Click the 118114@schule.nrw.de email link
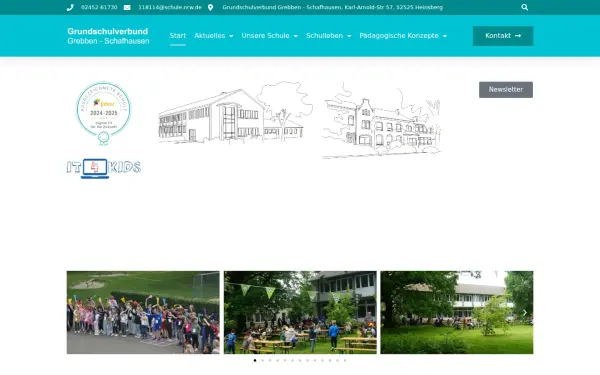The image size is (600, 375). pyautogui.click(x=170, y=7)
